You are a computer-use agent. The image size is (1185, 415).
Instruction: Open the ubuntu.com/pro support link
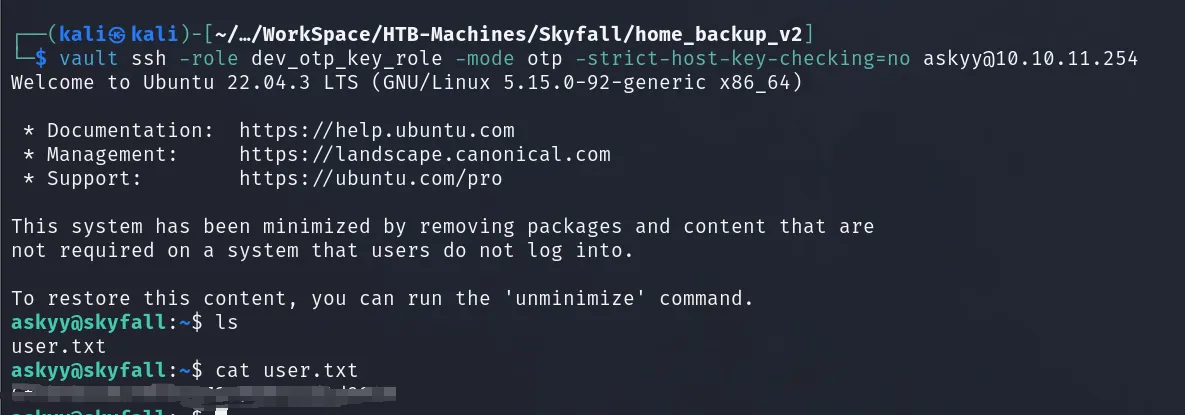tap(370, 178)
